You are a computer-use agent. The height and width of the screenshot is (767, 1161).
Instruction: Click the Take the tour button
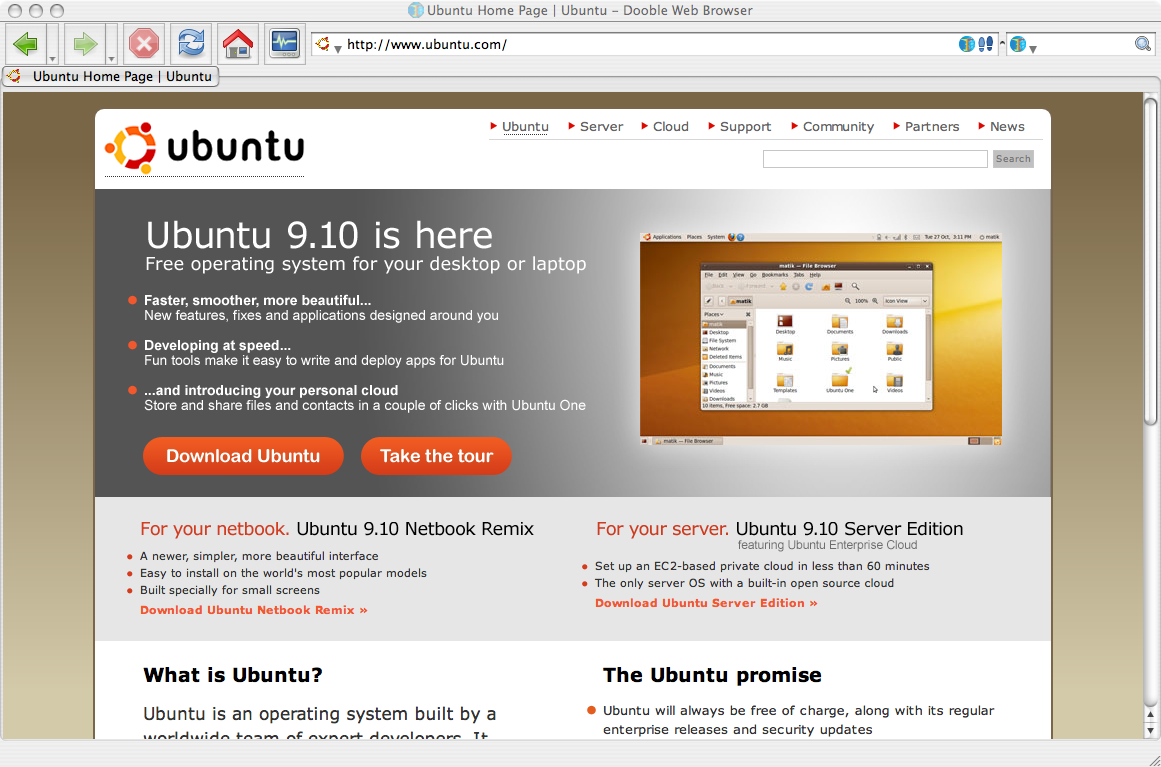point(436,456)
